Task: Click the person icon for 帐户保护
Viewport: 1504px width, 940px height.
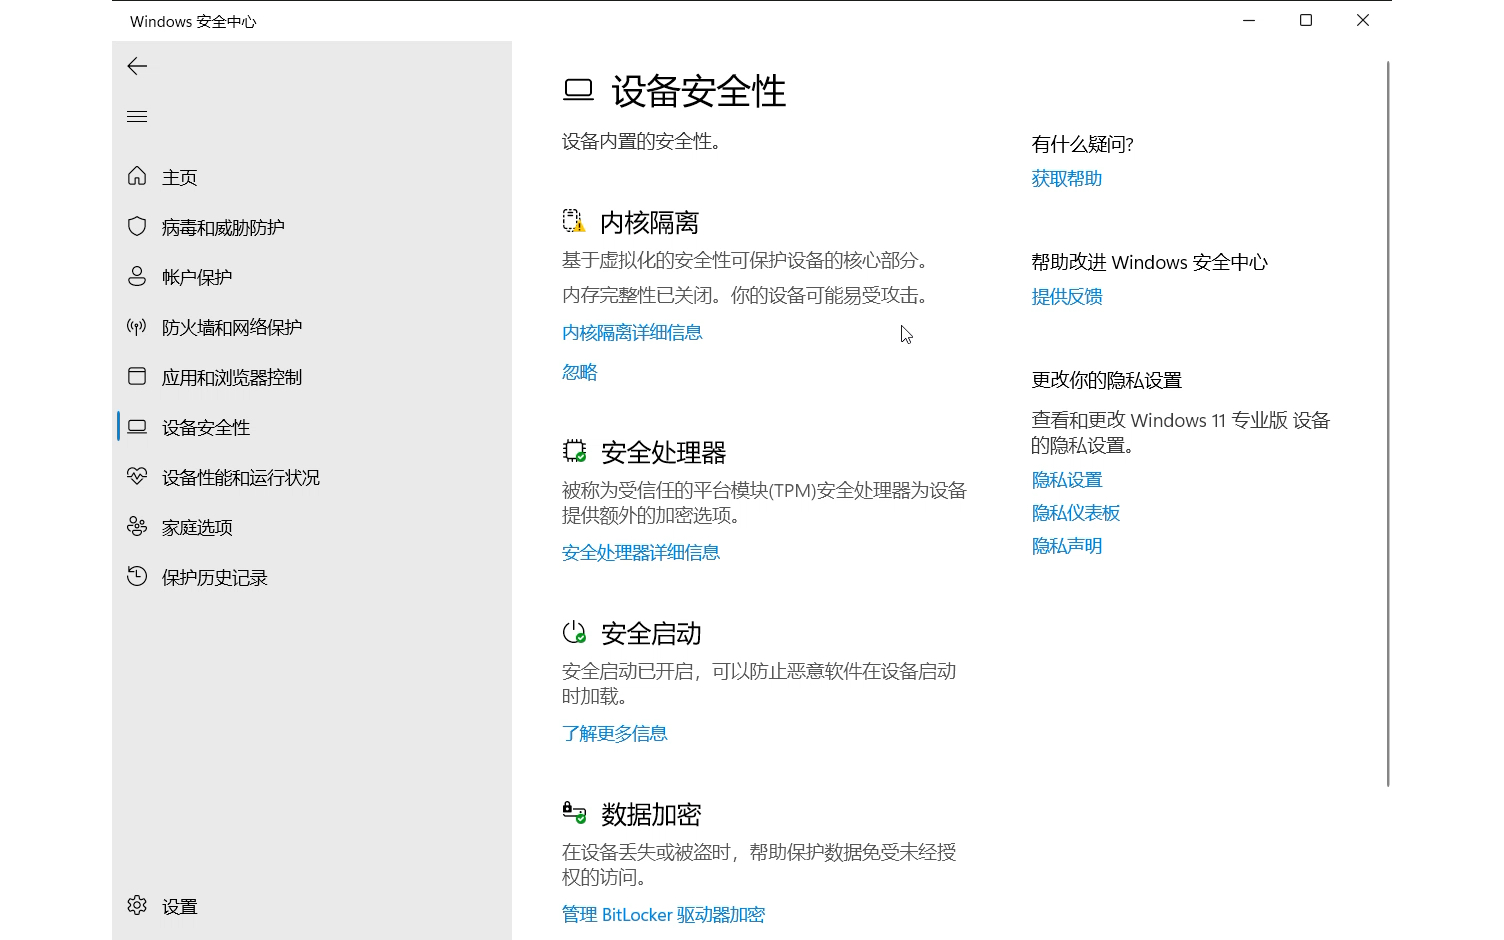Action: [x=137, y=276]
